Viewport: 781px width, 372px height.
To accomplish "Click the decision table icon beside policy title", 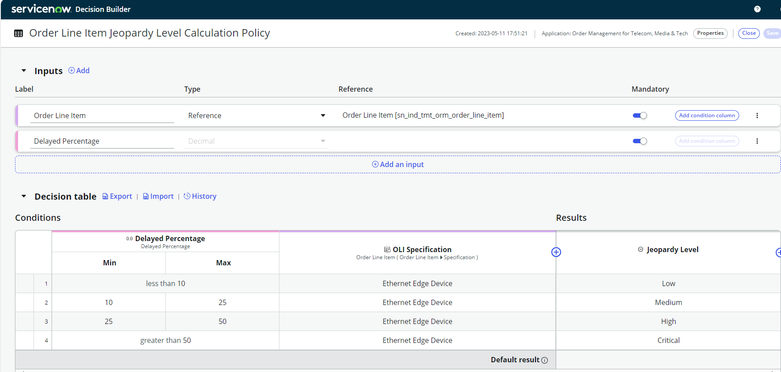I will (x=18, y=33).
